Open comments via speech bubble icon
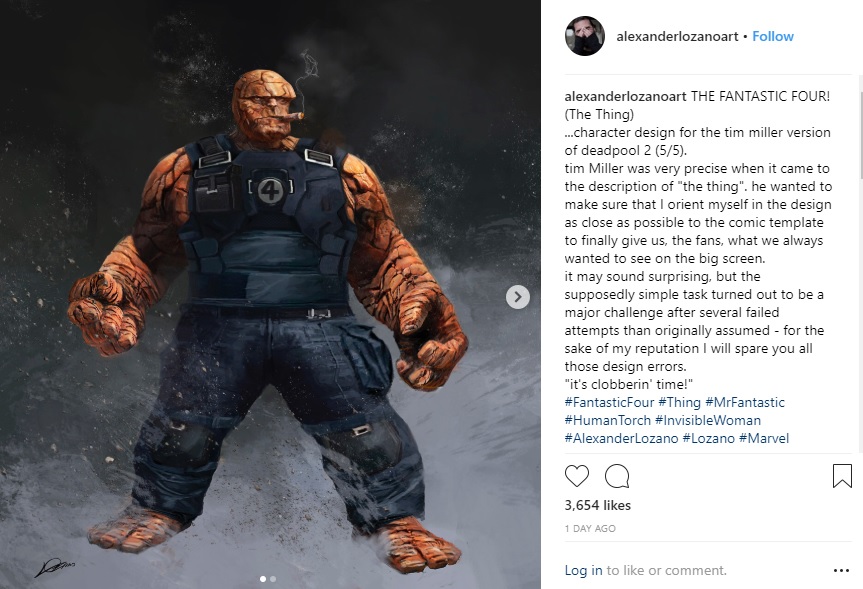Viewport: 863px width, 589px height. tap(617, 476)
